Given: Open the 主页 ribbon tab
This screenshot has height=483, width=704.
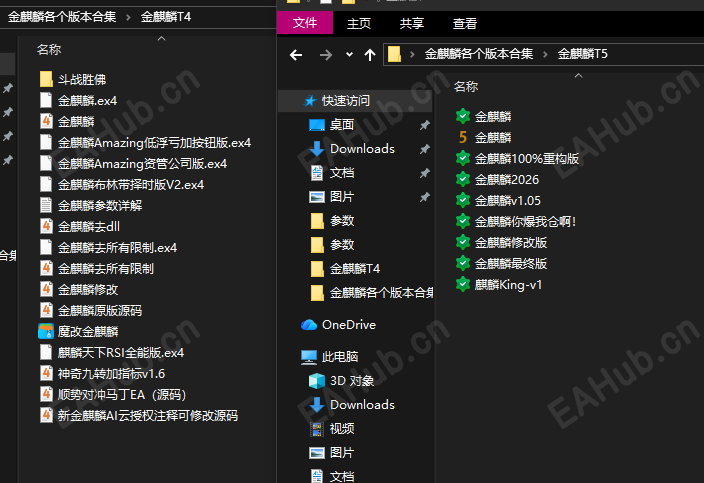Looking at the screenshot, I should point(359,23).
